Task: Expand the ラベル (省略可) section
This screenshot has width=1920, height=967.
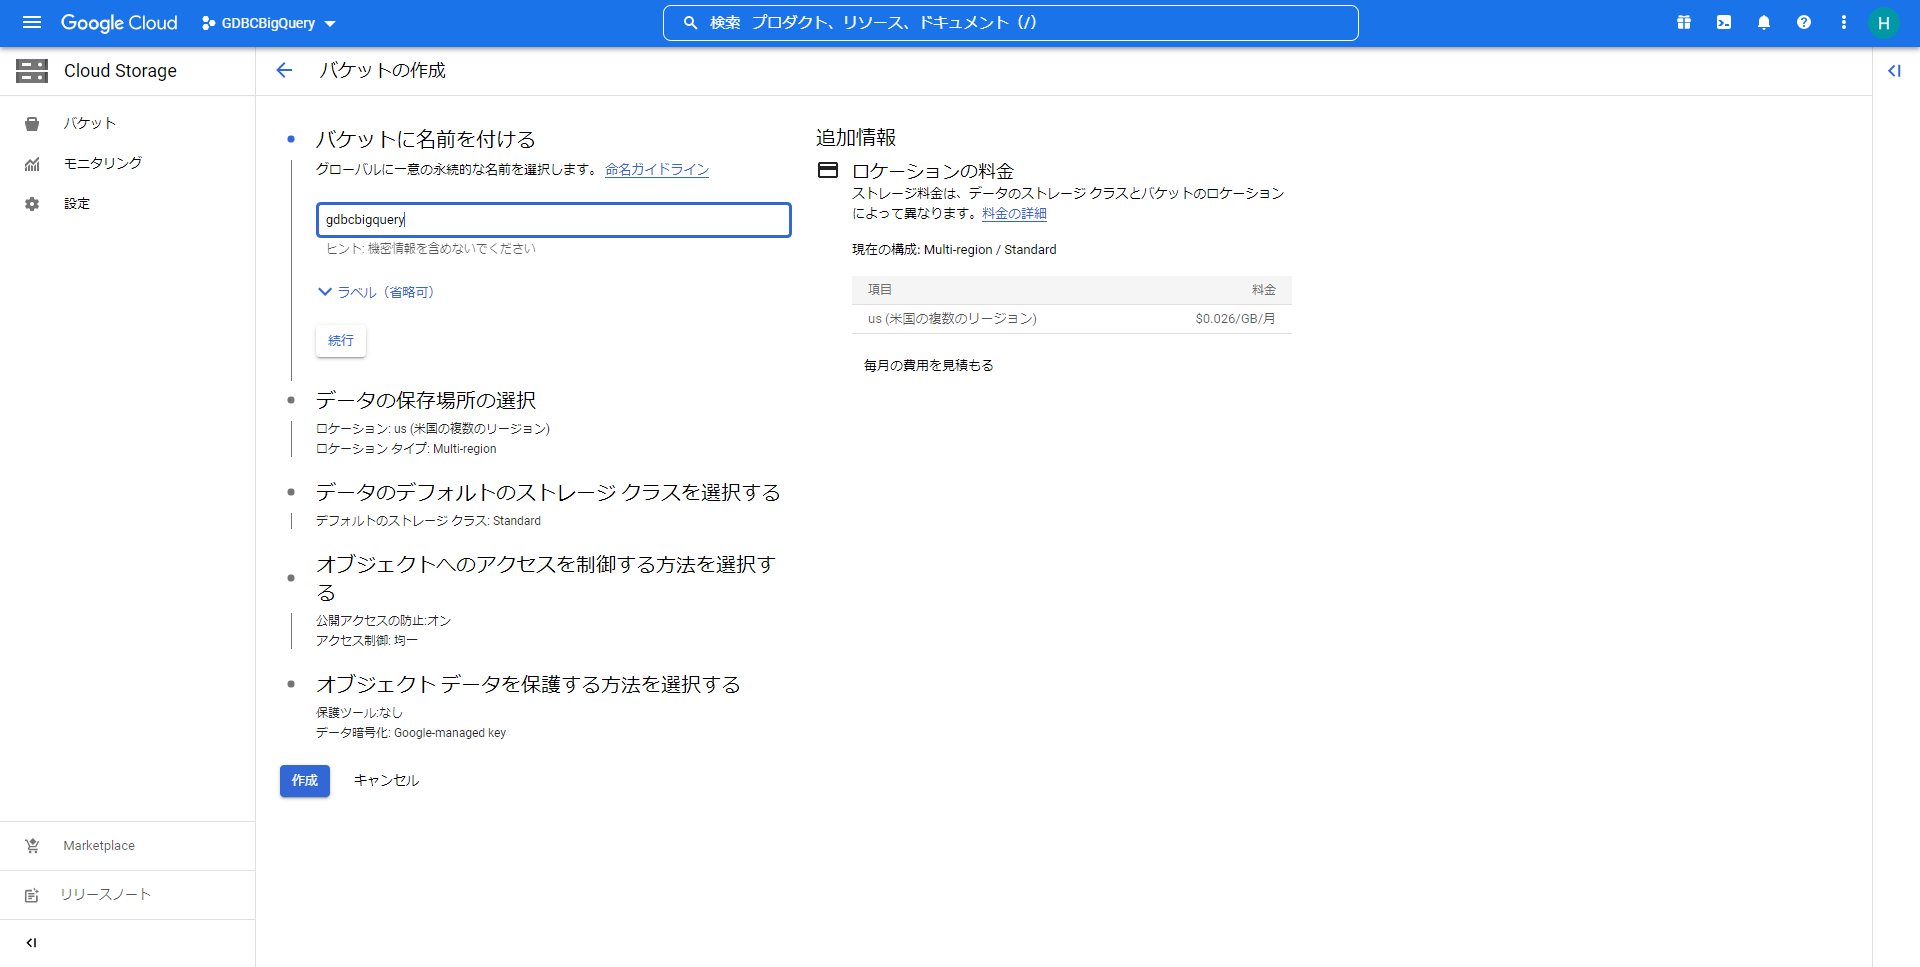Action: click(376, 292)
